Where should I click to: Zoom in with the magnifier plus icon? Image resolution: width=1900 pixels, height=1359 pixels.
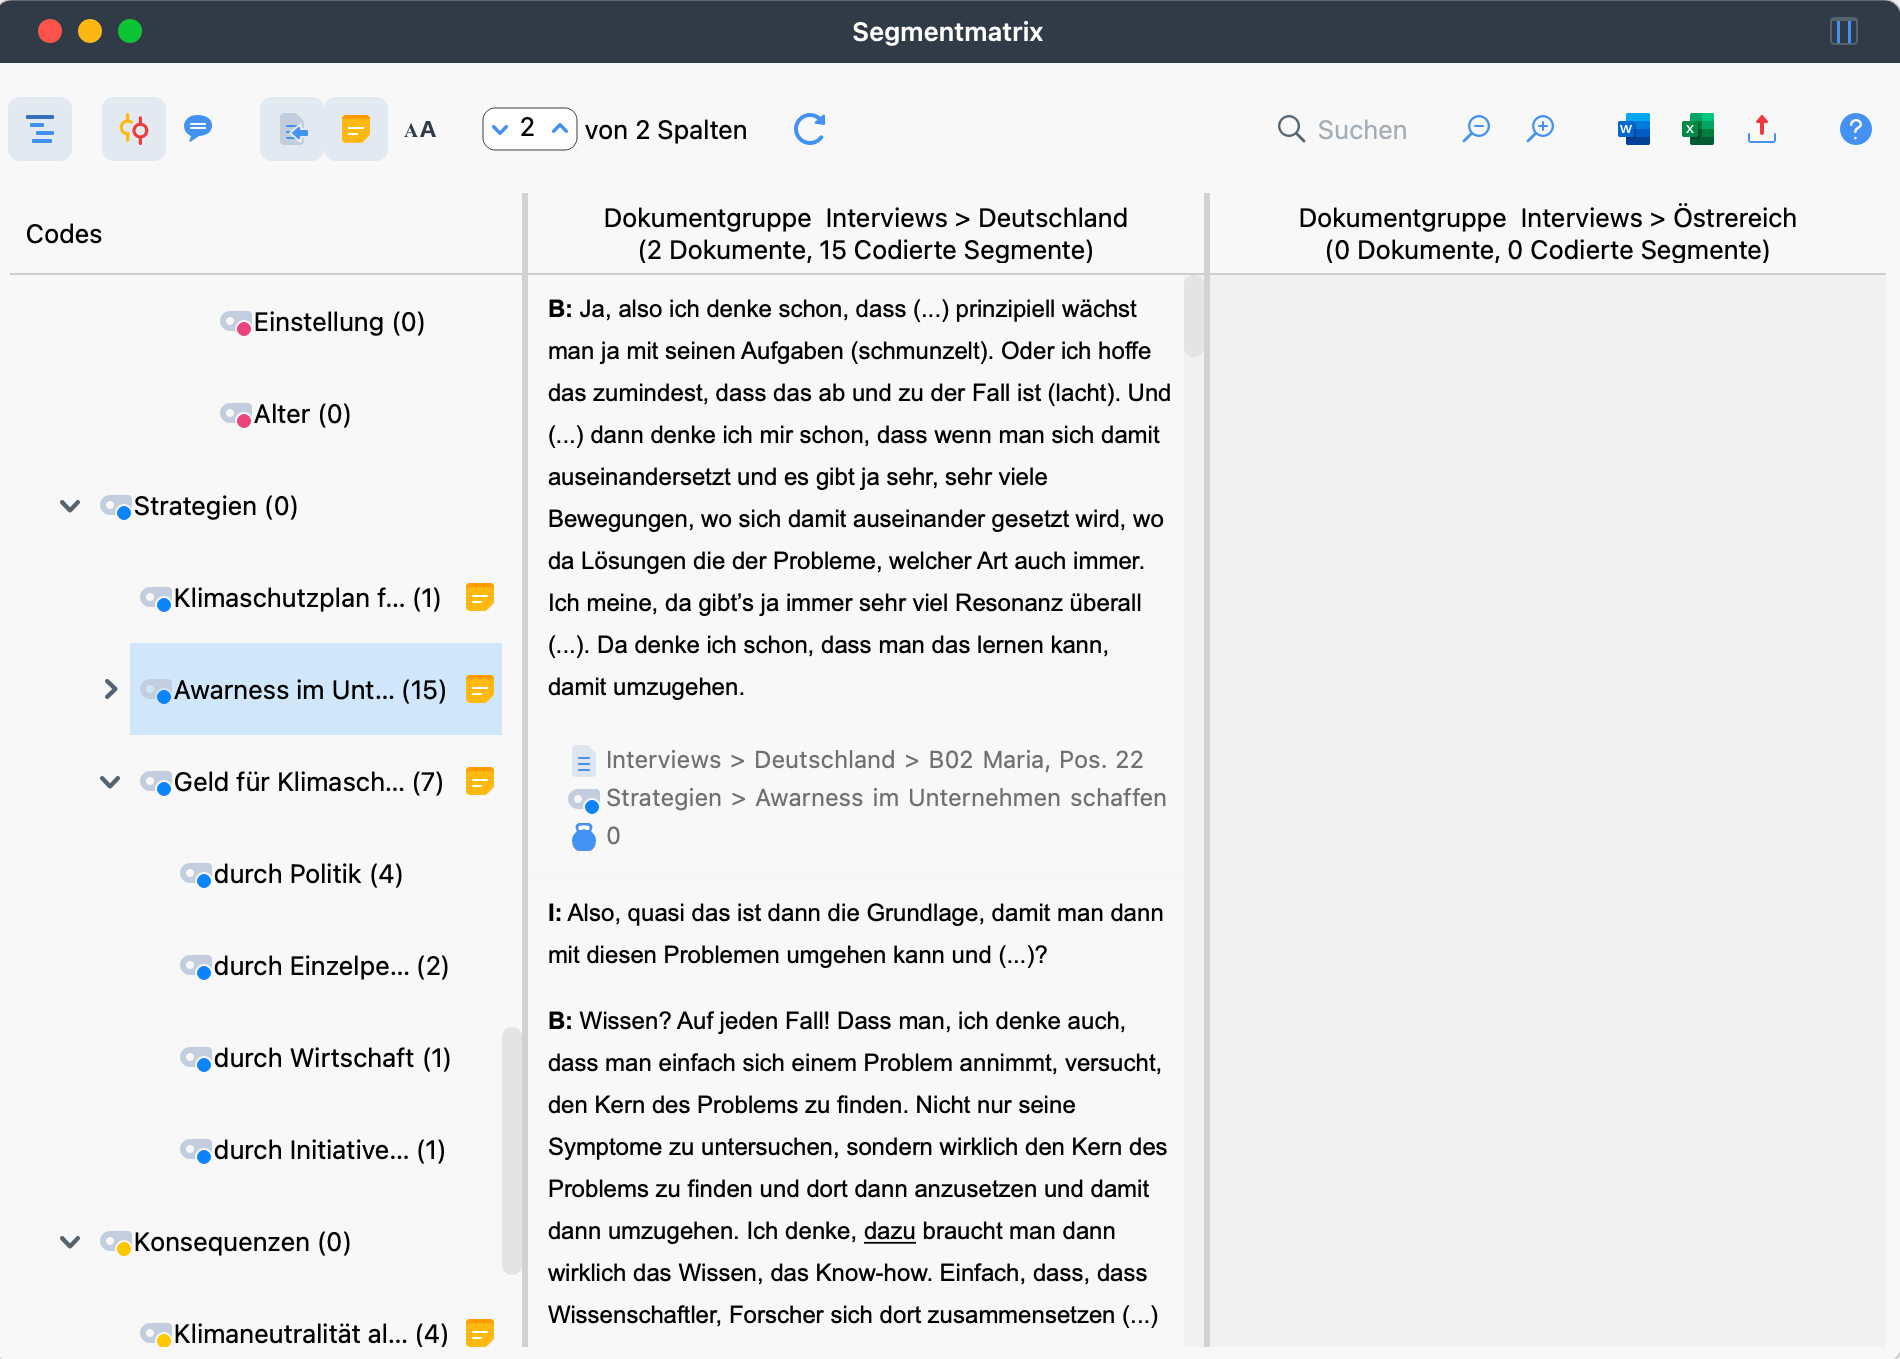(x=1540, y=129)
